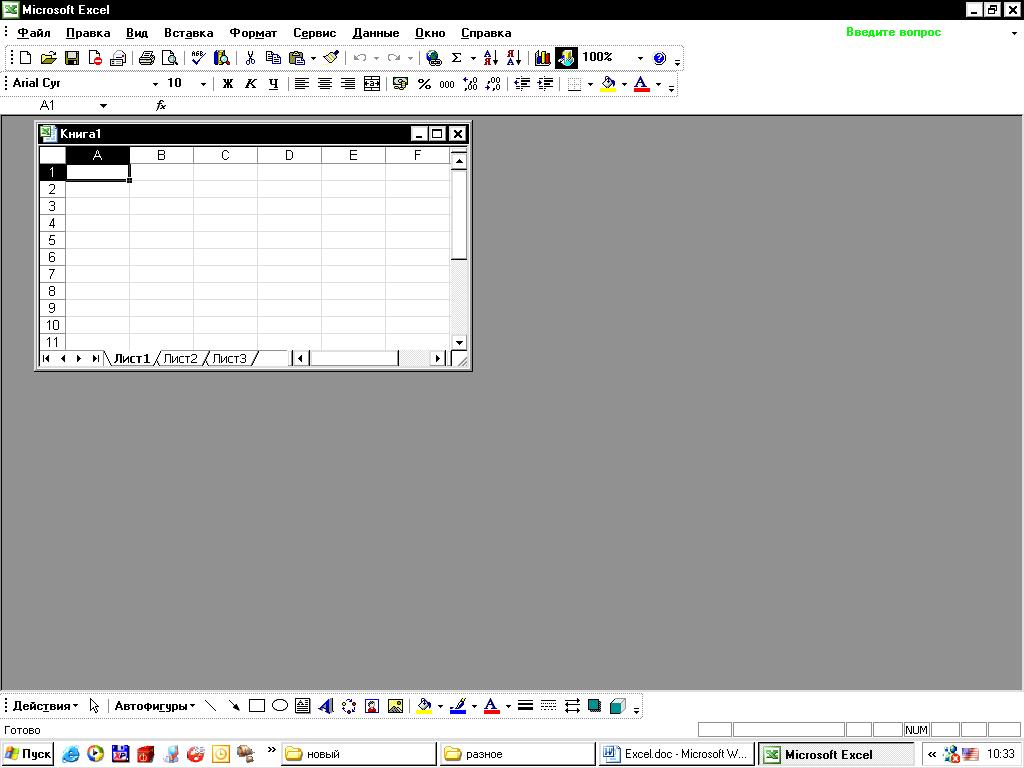
Task: Open the font size dropdown
Action: point(203,84)
